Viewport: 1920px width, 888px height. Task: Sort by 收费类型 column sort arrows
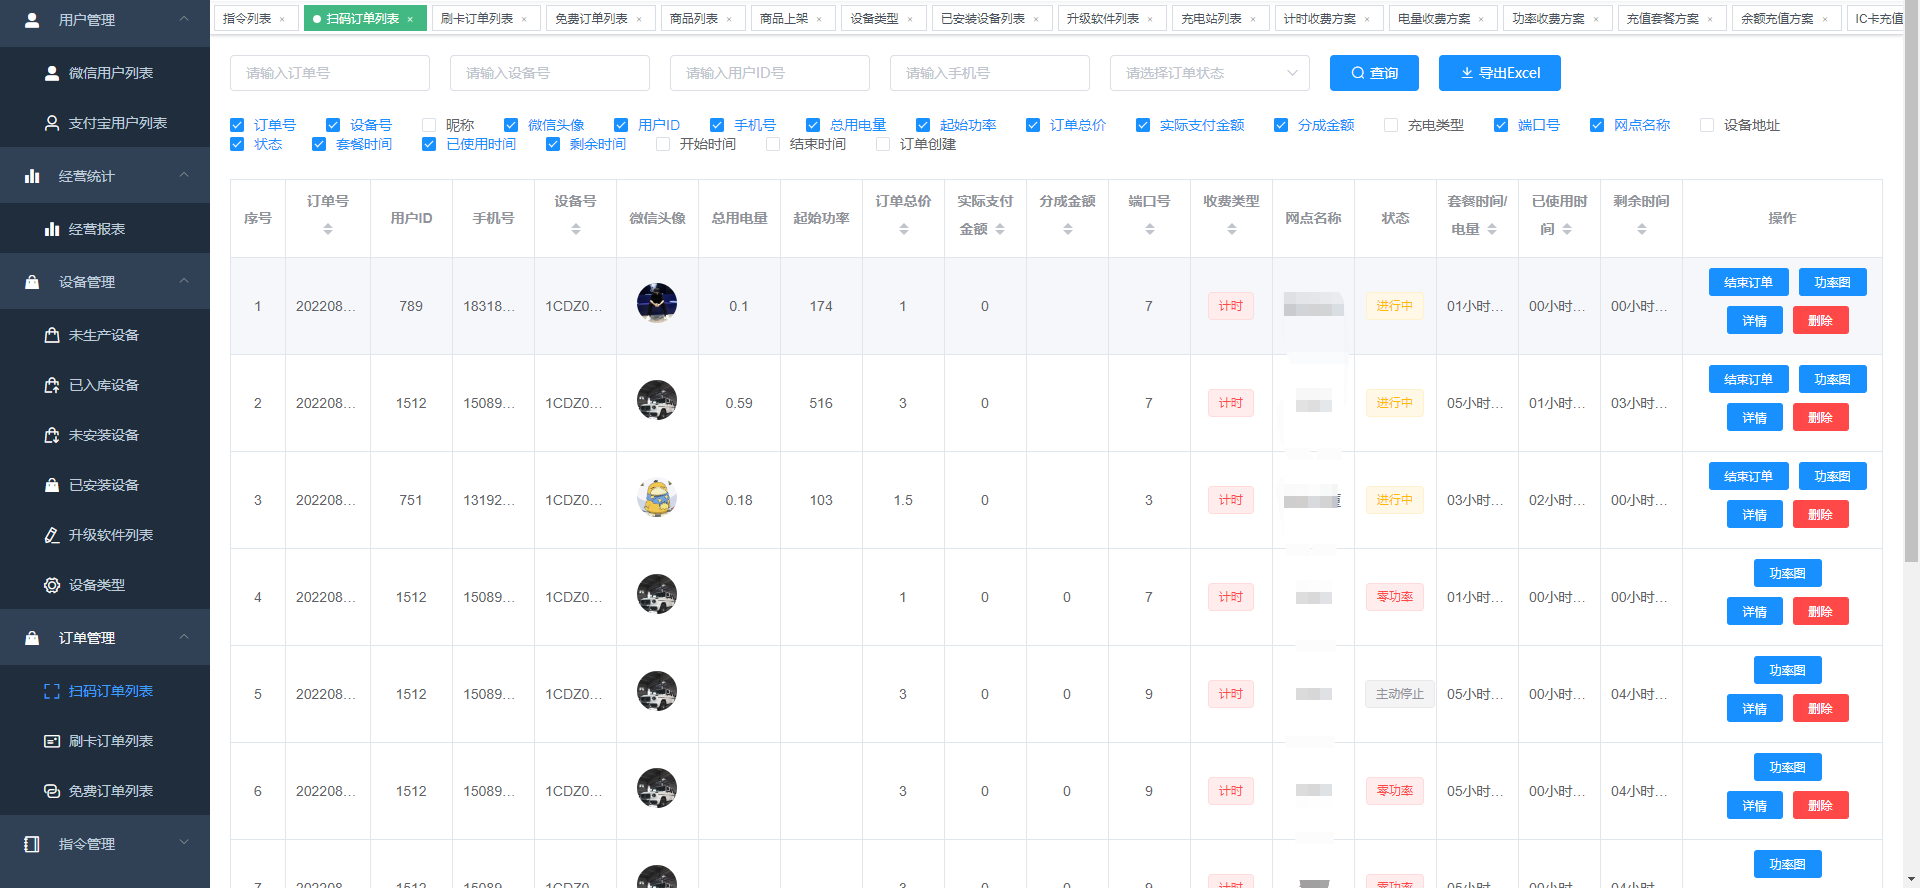click(x=1232, y=230)
